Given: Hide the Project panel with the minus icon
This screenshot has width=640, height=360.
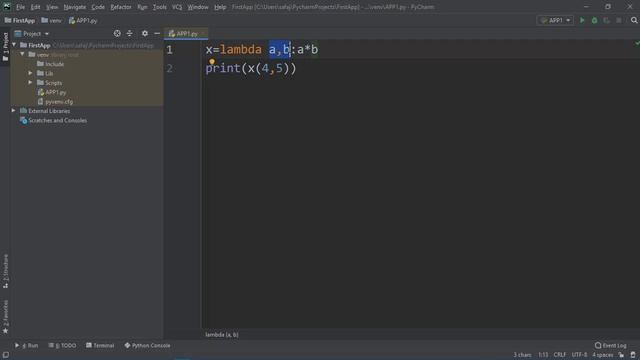Looking at the screenshot, I should point(157,33).
